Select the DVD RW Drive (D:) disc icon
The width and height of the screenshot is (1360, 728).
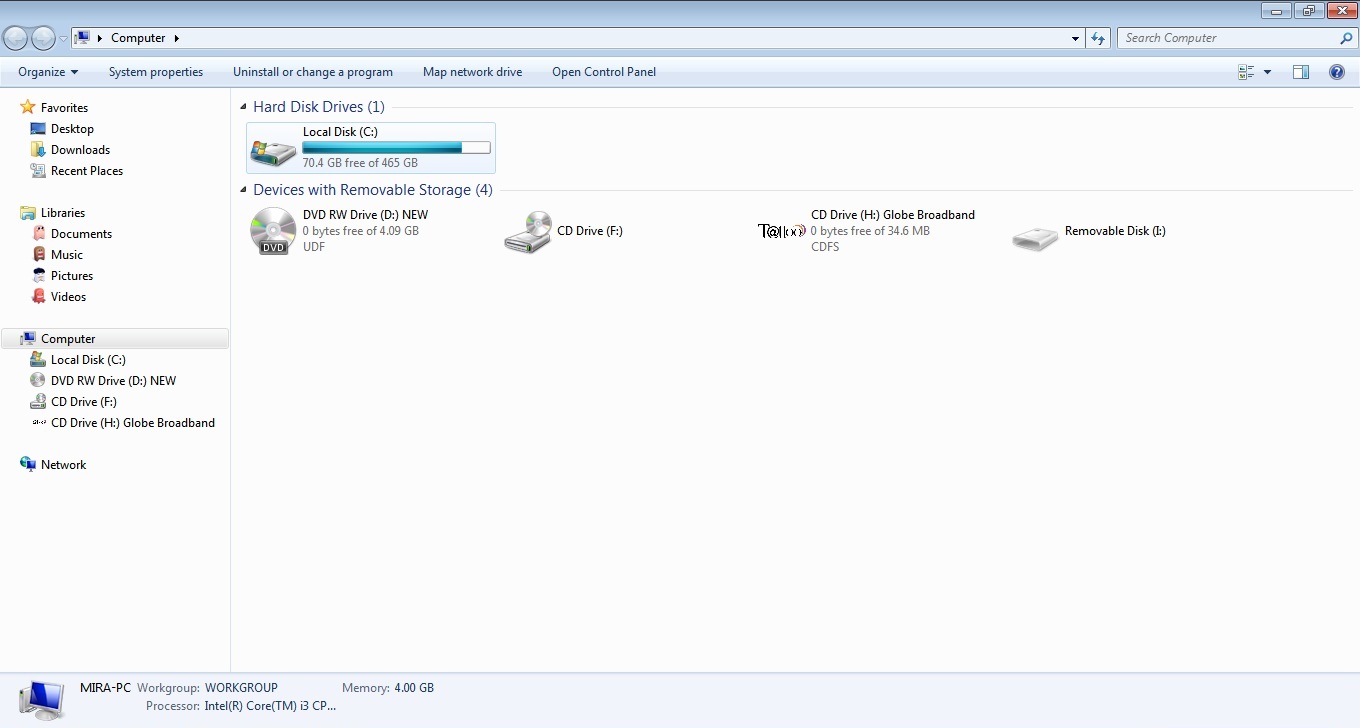[273, 231]
